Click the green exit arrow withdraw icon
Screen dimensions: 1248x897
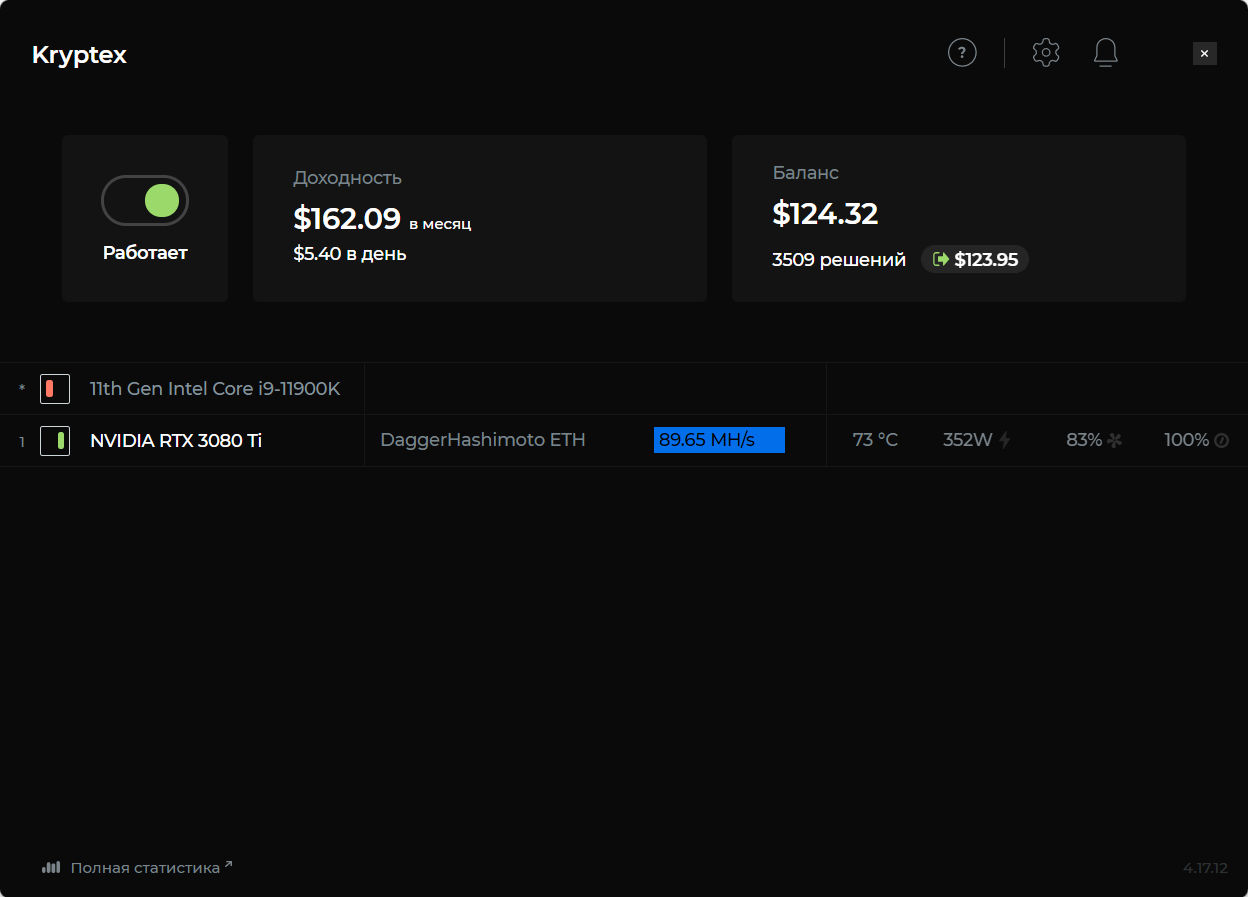click(940, 260)
